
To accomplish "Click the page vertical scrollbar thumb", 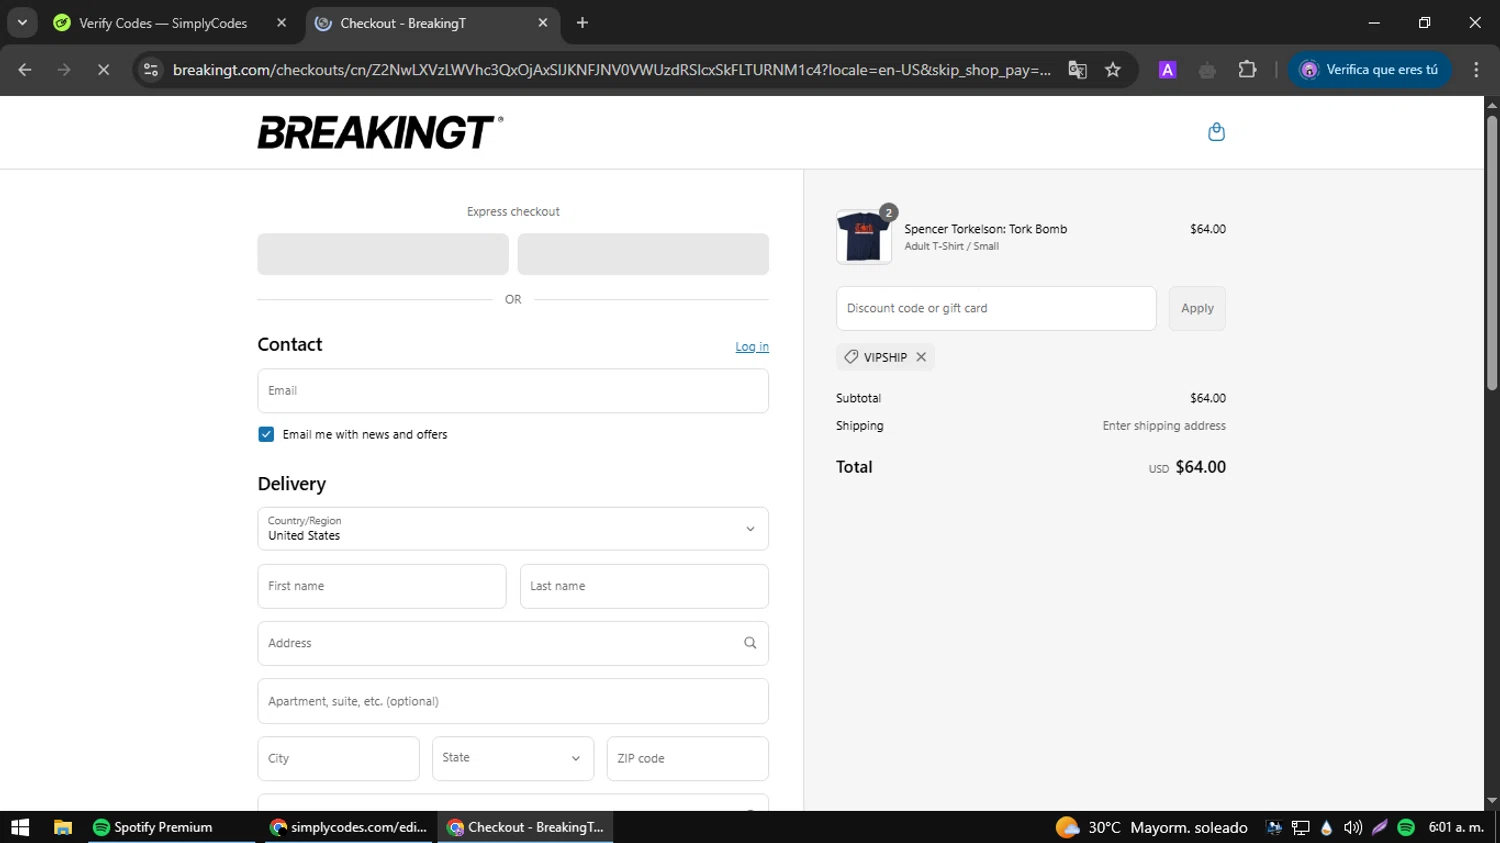I will 1491,252.
